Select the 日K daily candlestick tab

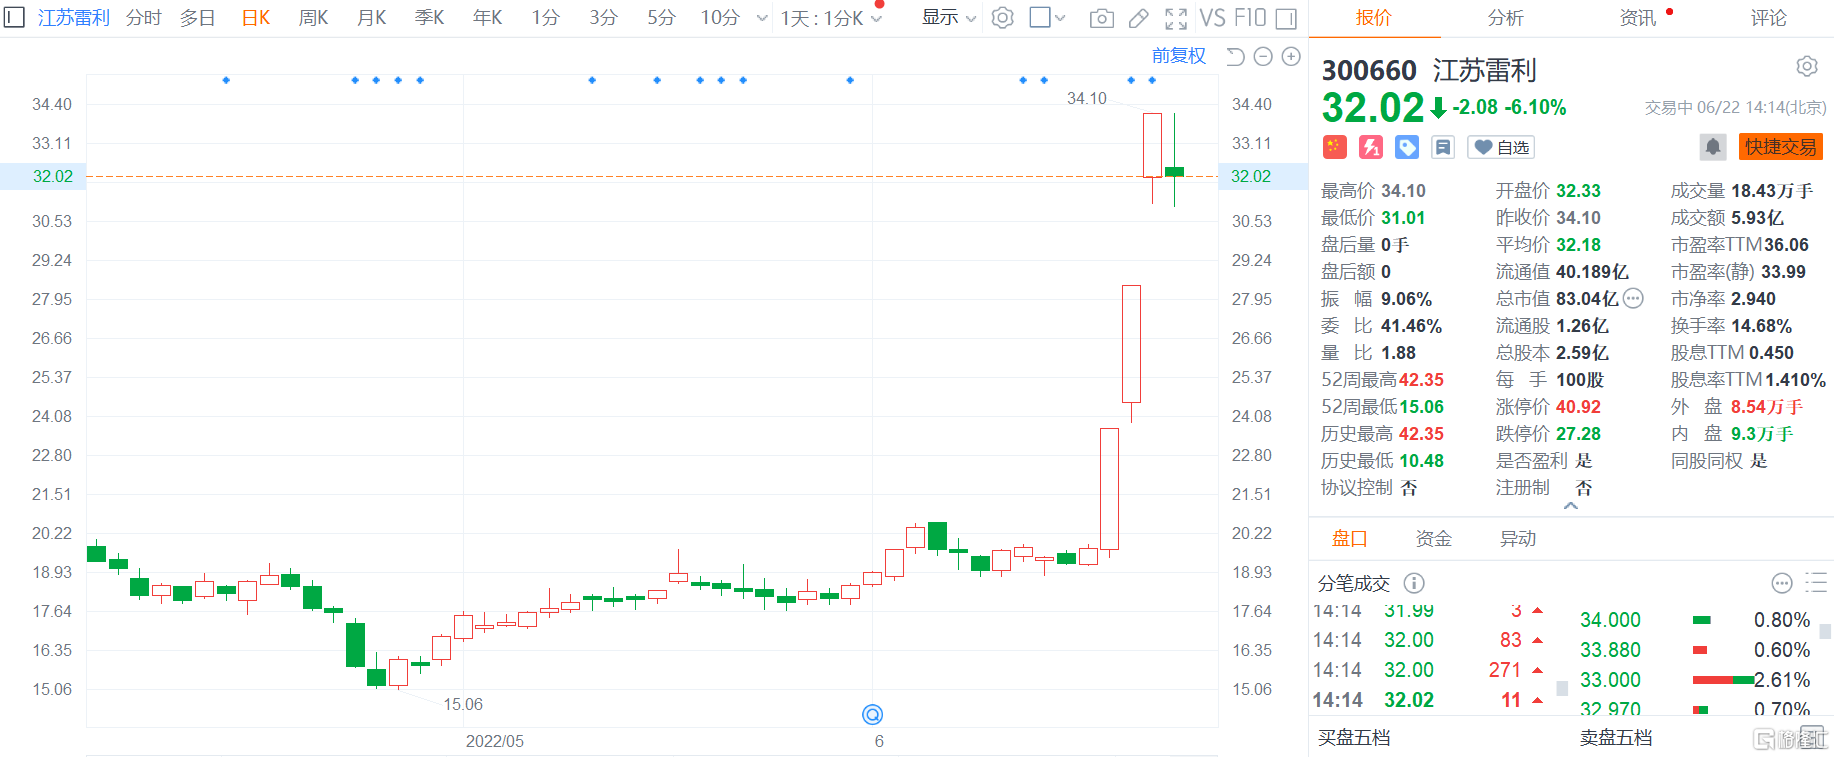256,18
